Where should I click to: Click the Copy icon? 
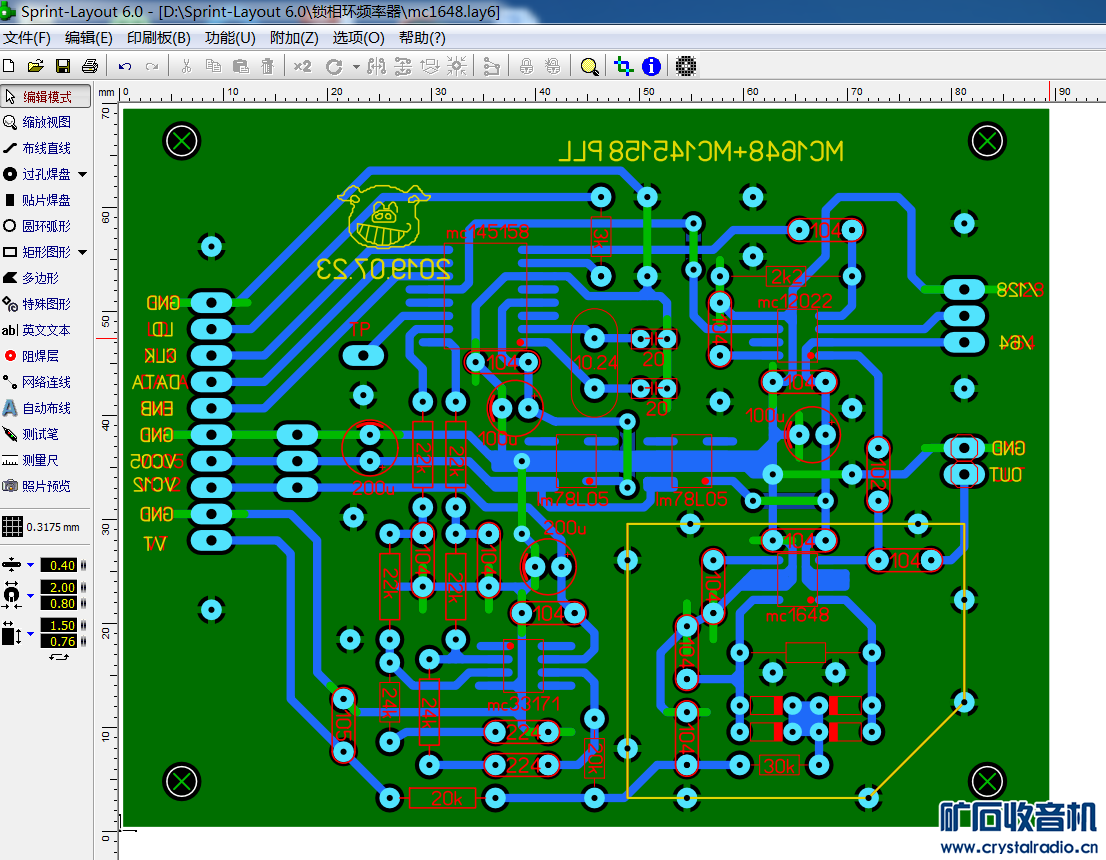pyautogui.click(x=213, y=66)
